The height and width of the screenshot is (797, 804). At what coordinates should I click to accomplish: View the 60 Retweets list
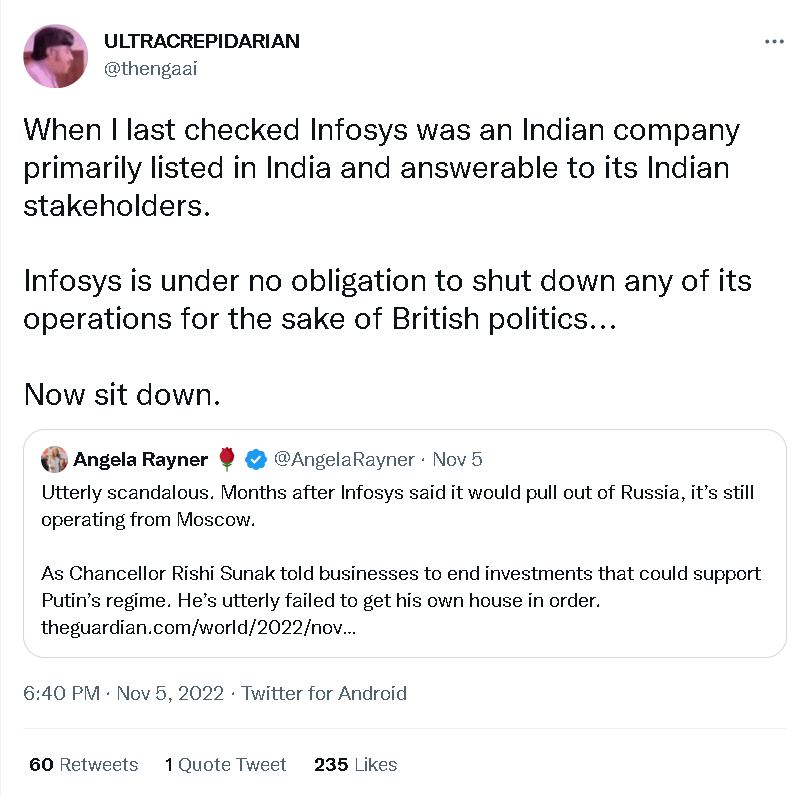click(84, 764)
